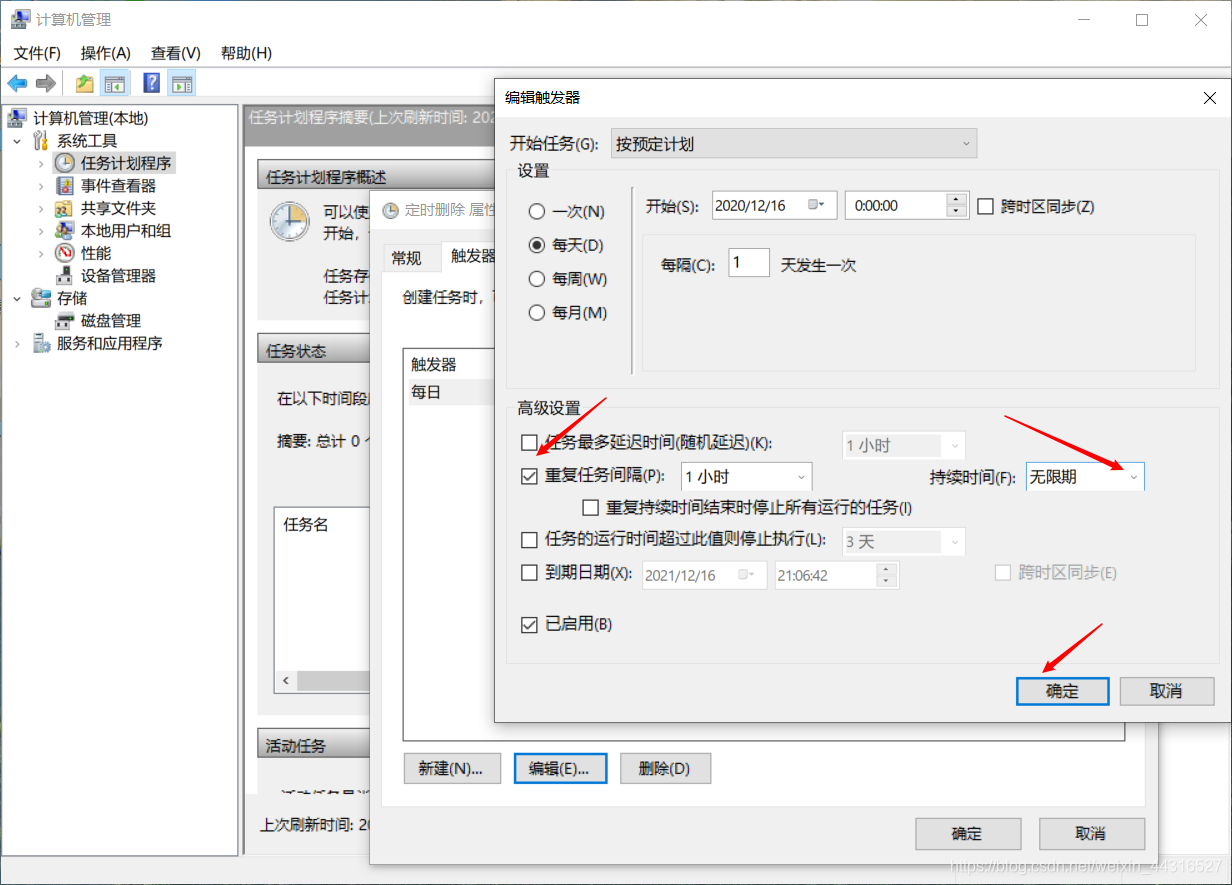Open the 重复任务间隔 1 小时 dropdown
The width and height of the screenshot is (1232, 885).
tap(746, 477)
